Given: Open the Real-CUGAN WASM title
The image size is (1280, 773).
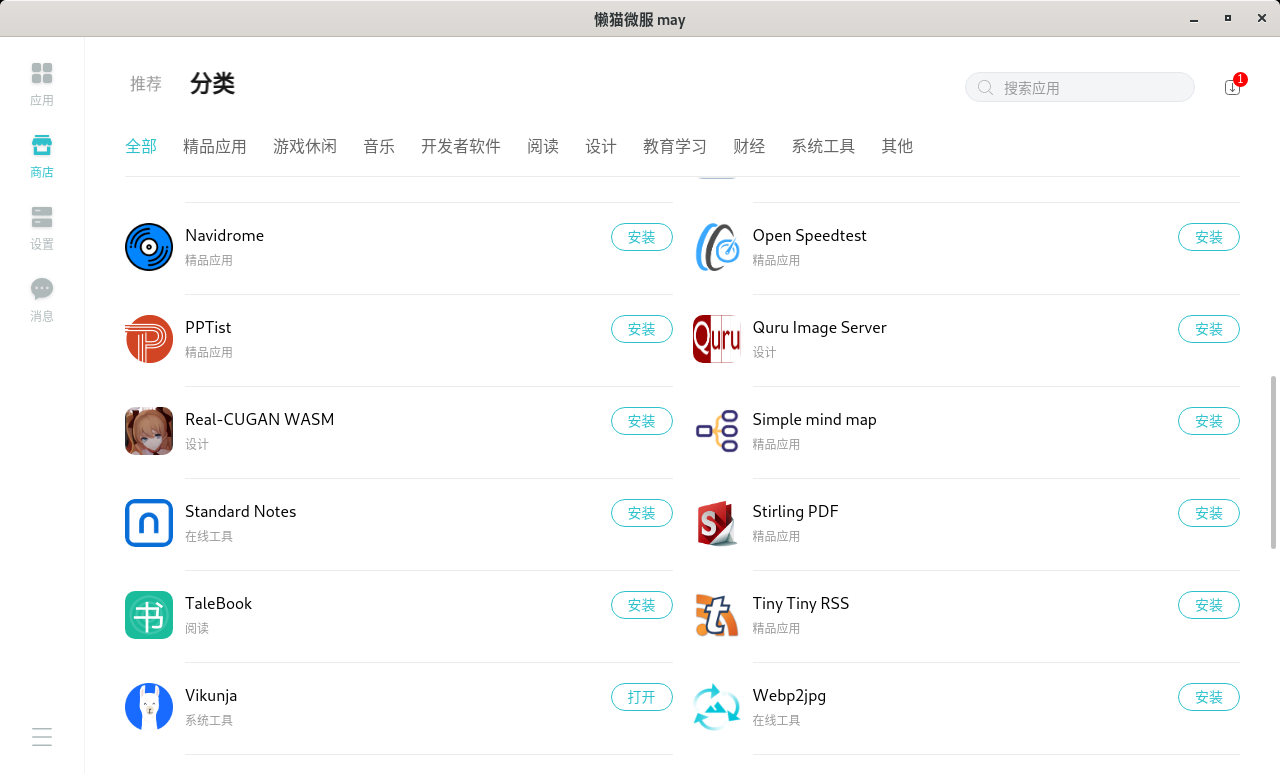Looking at the screenshot, I should [x=259, y=419].
